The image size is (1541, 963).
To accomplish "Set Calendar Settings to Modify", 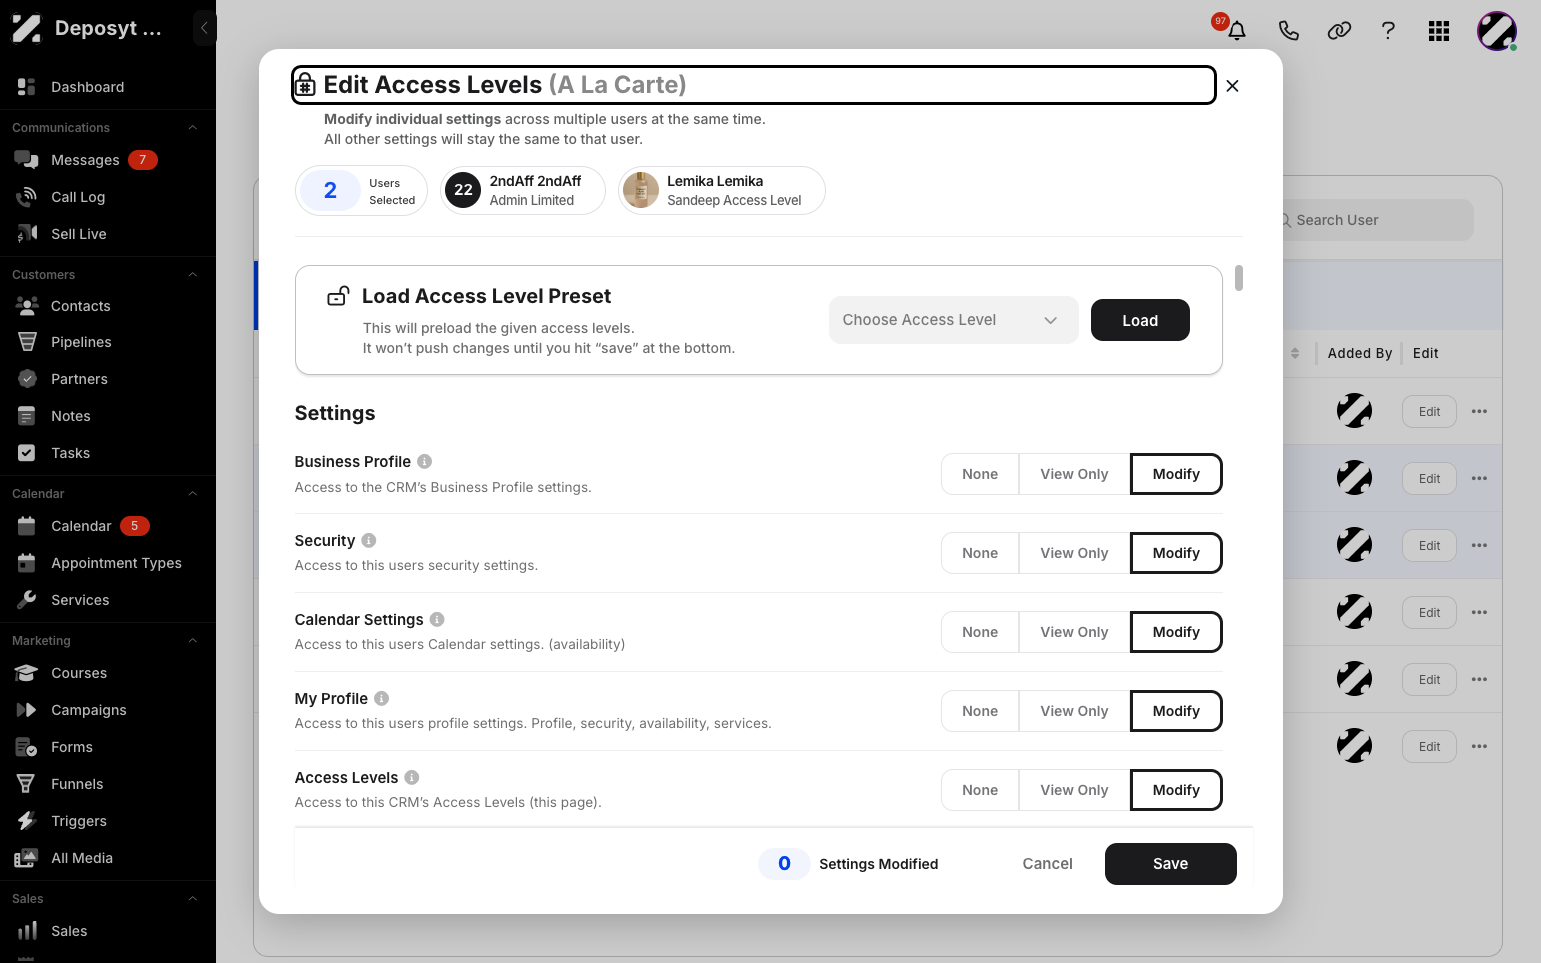I will click(1176, 632).
